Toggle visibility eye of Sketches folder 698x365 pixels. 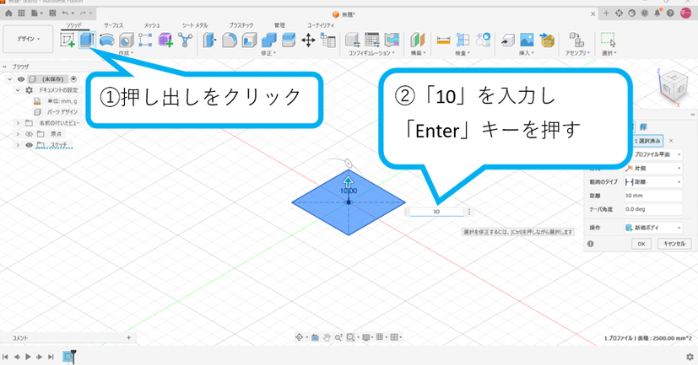29,145
